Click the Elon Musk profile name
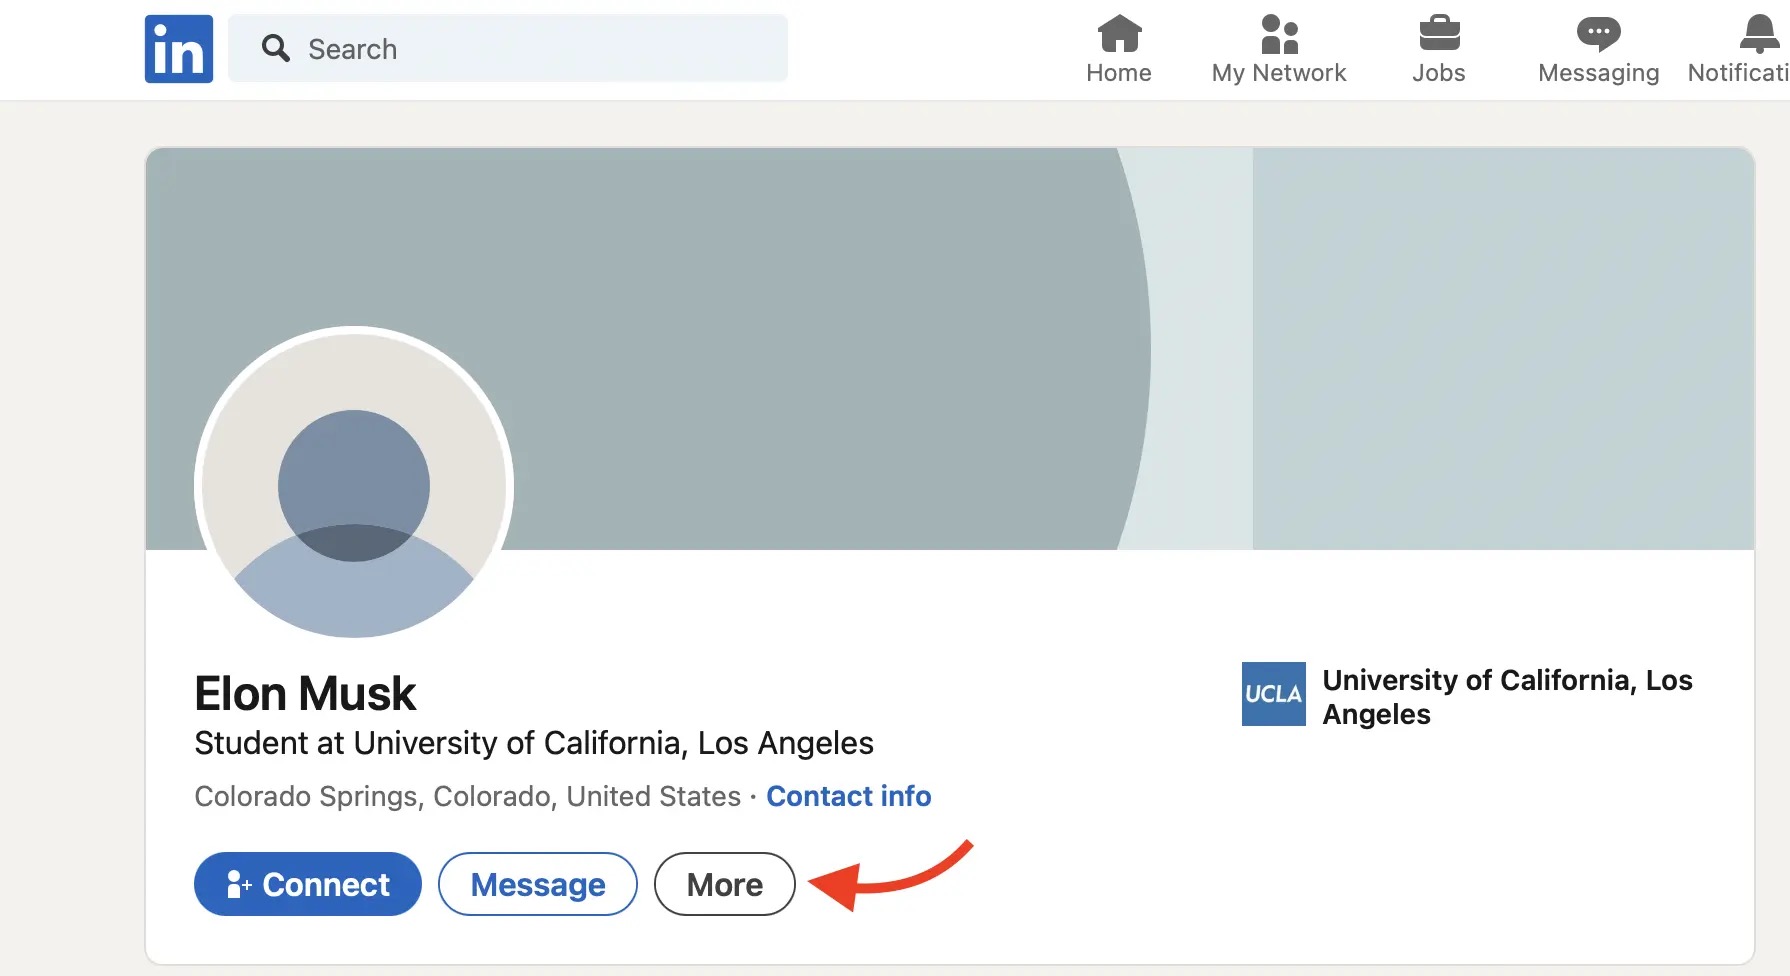 click(x=305, y=694)
